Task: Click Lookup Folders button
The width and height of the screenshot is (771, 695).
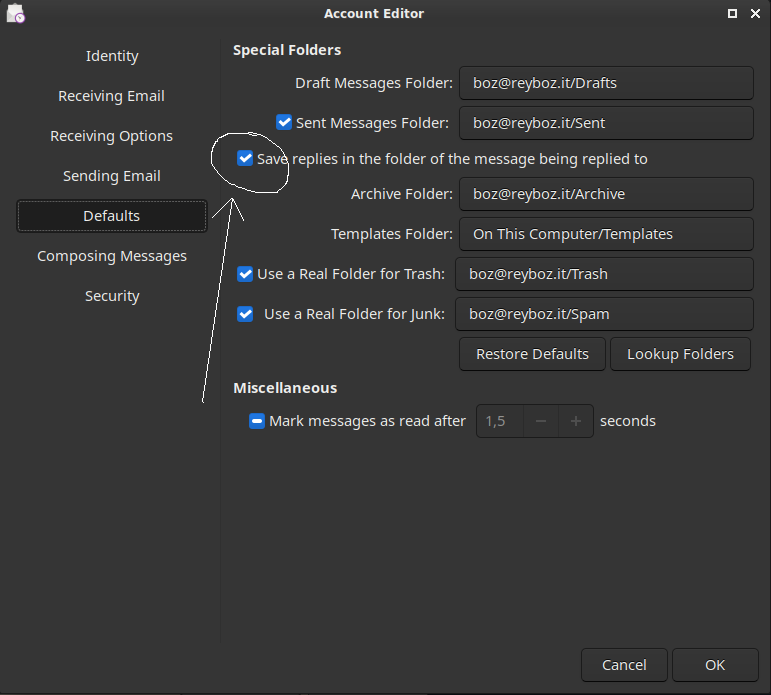Action: pos(680,354)
